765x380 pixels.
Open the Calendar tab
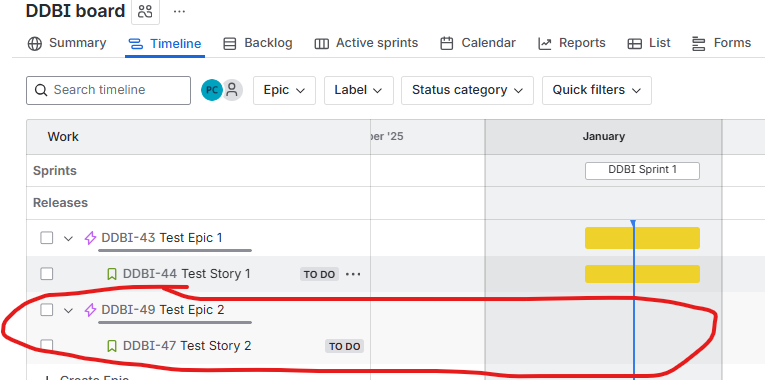pyautogui.click(x=478, y=43)
